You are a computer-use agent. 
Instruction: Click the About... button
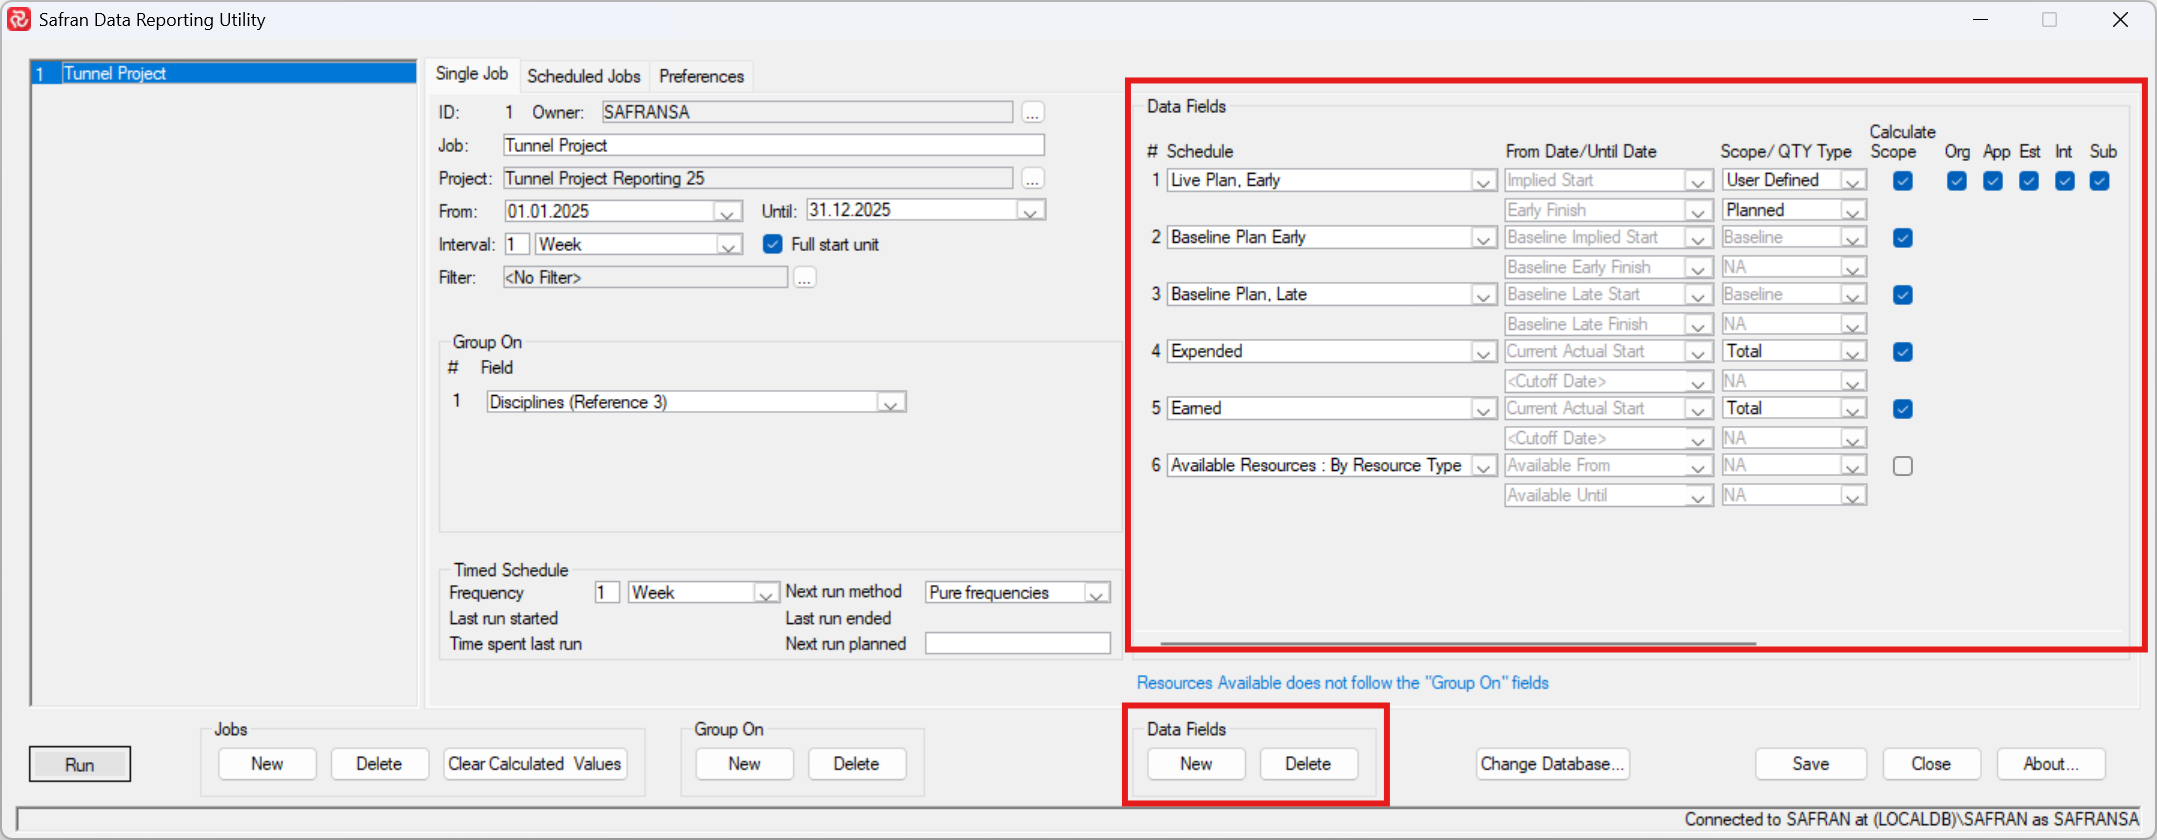[x=2051, y=764]
